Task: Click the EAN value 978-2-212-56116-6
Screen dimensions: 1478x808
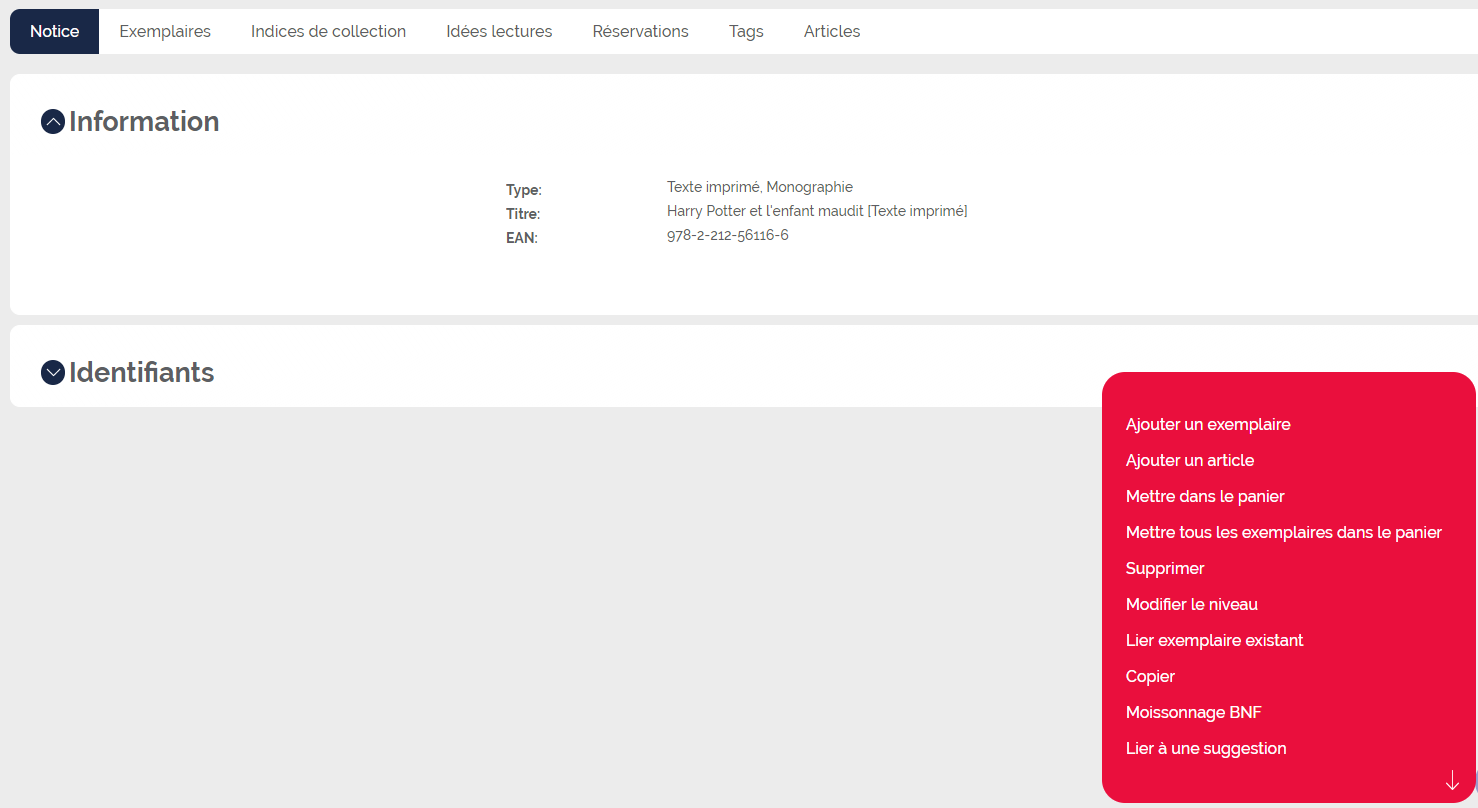Action: coord(728,235)
